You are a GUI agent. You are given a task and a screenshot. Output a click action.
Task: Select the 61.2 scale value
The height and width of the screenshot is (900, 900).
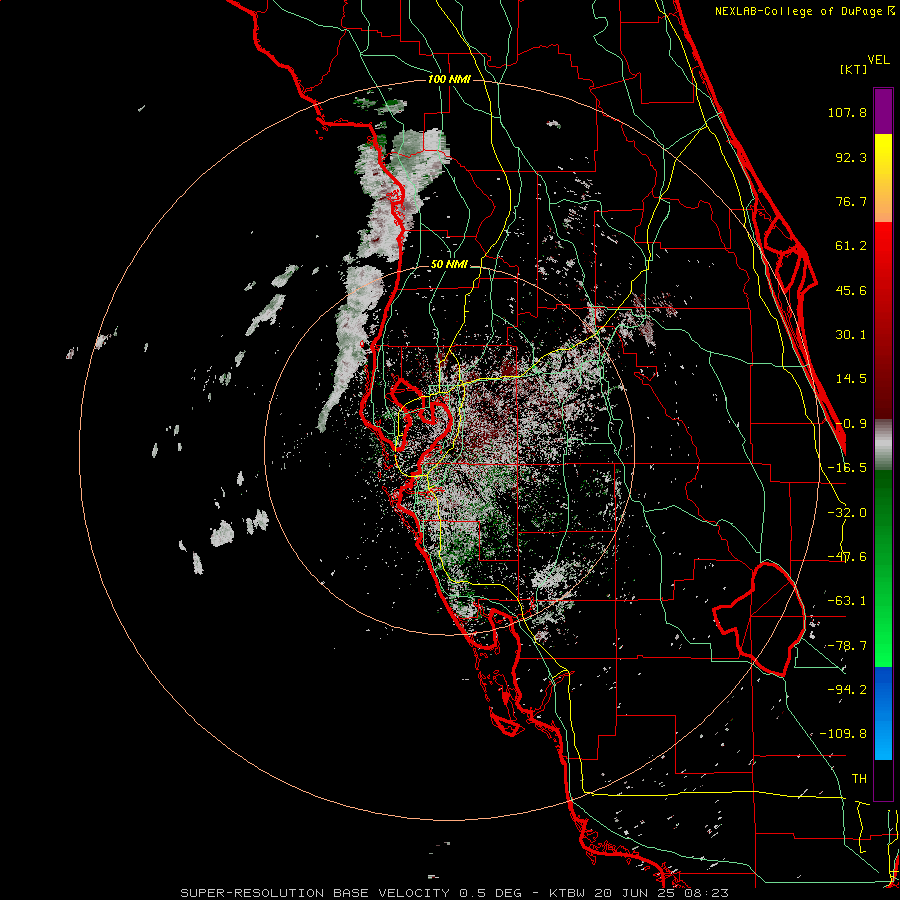click(851, 246)
